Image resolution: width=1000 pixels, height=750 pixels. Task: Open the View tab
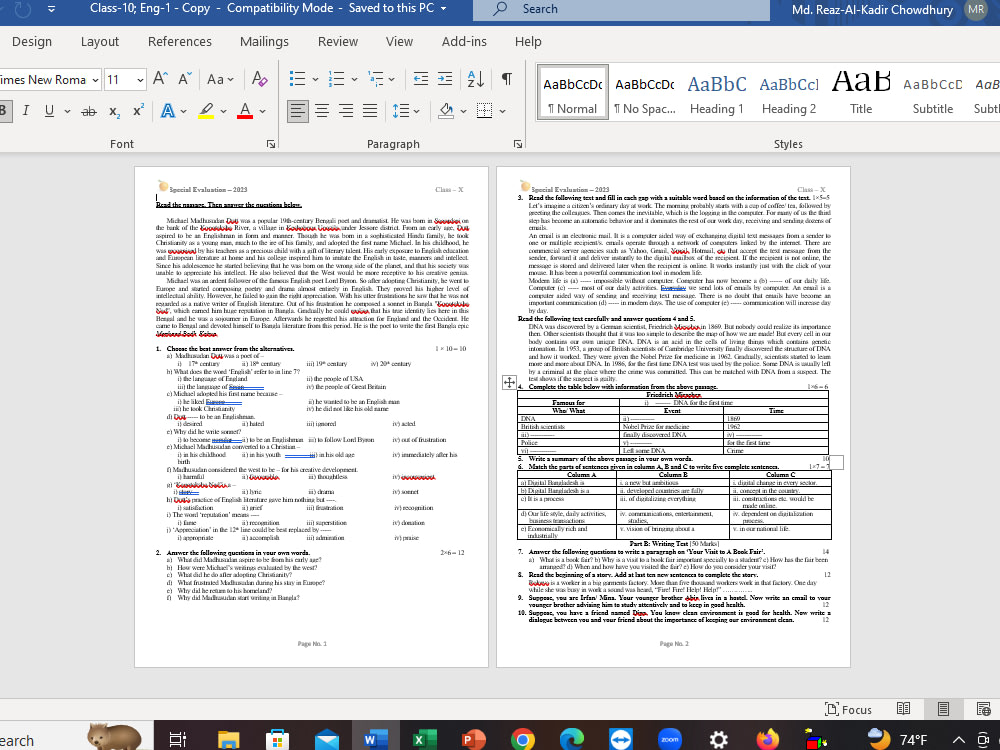[x=399, y=41]
